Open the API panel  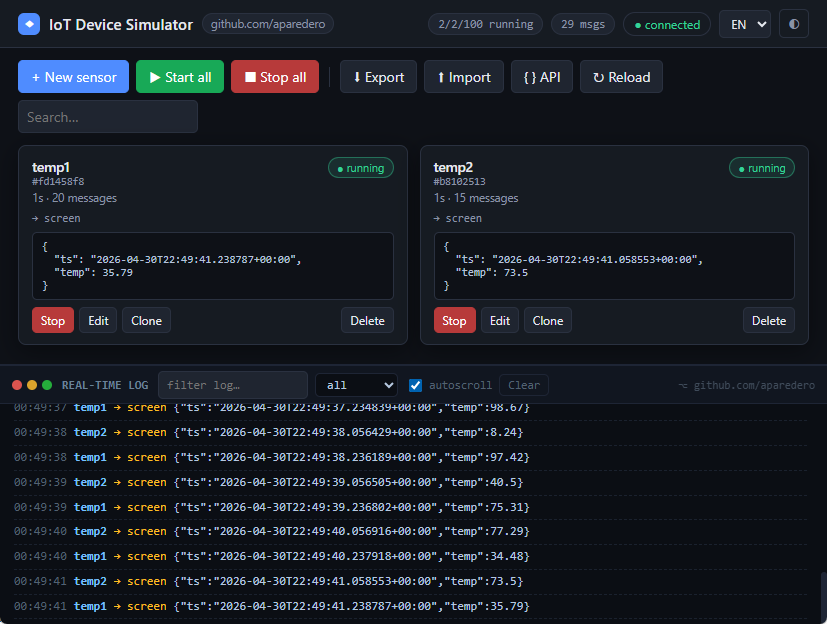[542, 76]
